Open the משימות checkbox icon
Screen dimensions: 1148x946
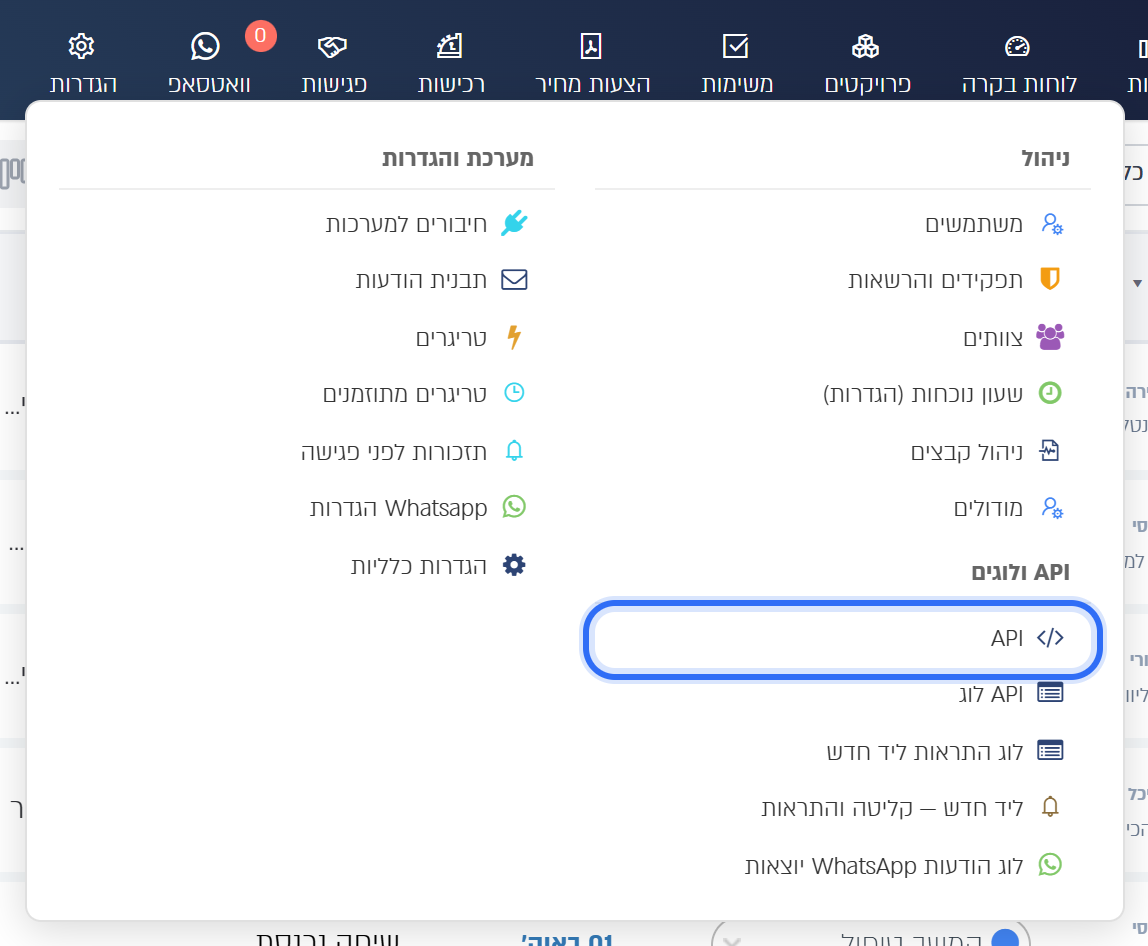[x=736, y=46]
